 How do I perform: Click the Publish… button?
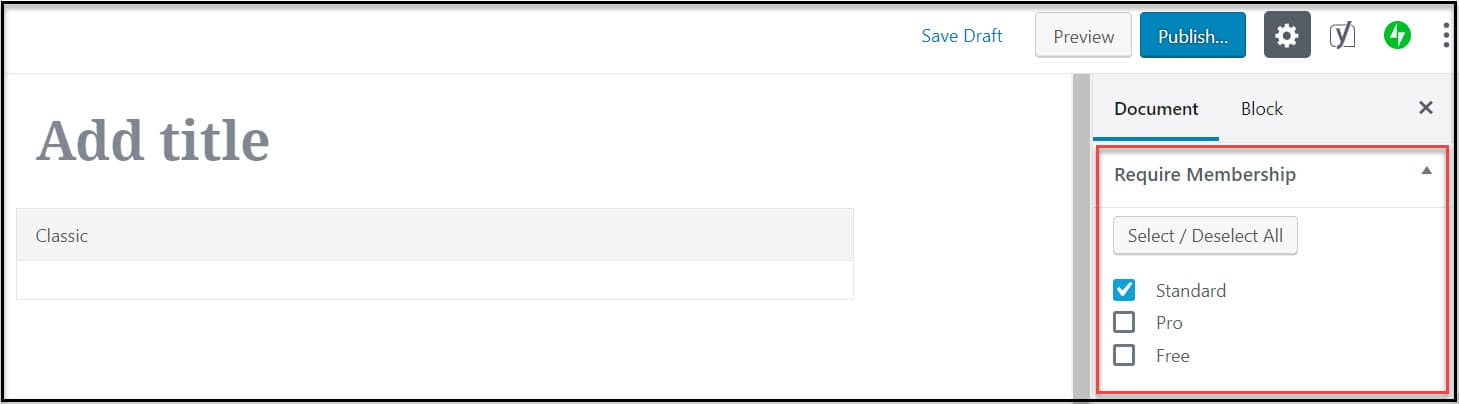pyautogui.click(x=1192, y=36)
